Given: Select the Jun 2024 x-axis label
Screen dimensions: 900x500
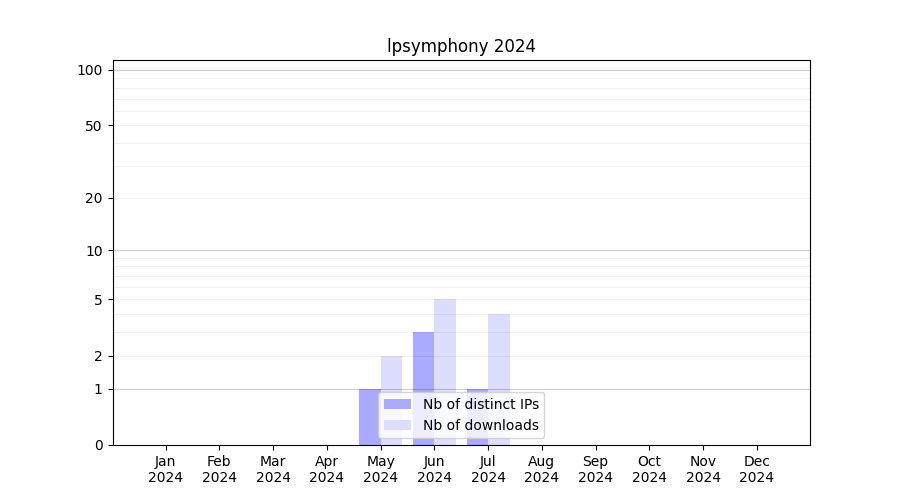Looking at the screenshot, I should (x=434, y=469).
